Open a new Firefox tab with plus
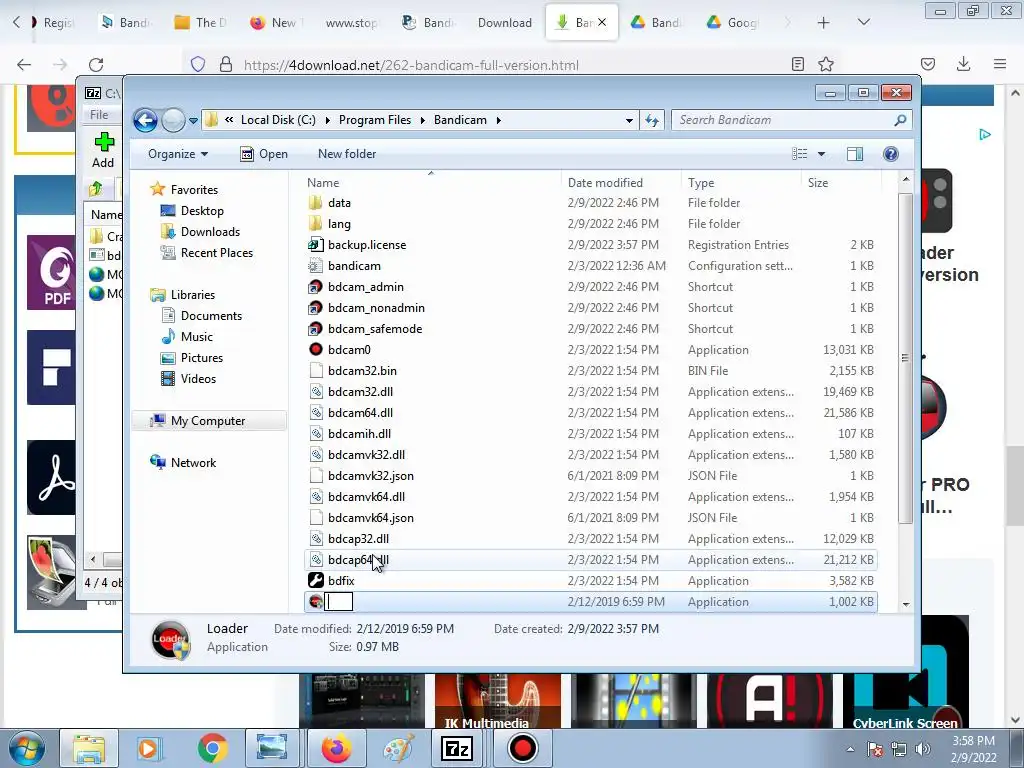1024x768 pixels. (x=824, y=23)
